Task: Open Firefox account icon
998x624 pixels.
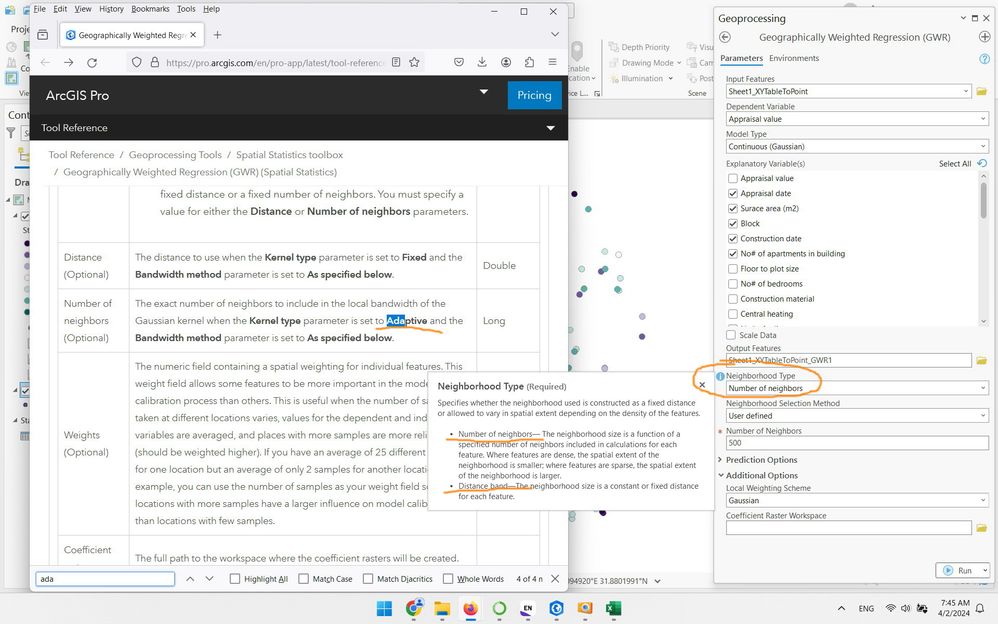Action: 506,62
